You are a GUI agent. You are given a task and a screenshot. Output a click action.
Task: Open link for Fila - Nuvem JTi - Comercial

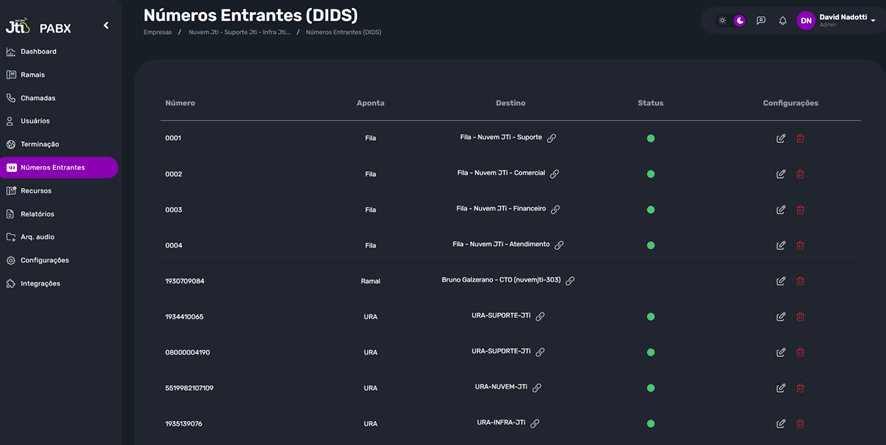point(554,173)
